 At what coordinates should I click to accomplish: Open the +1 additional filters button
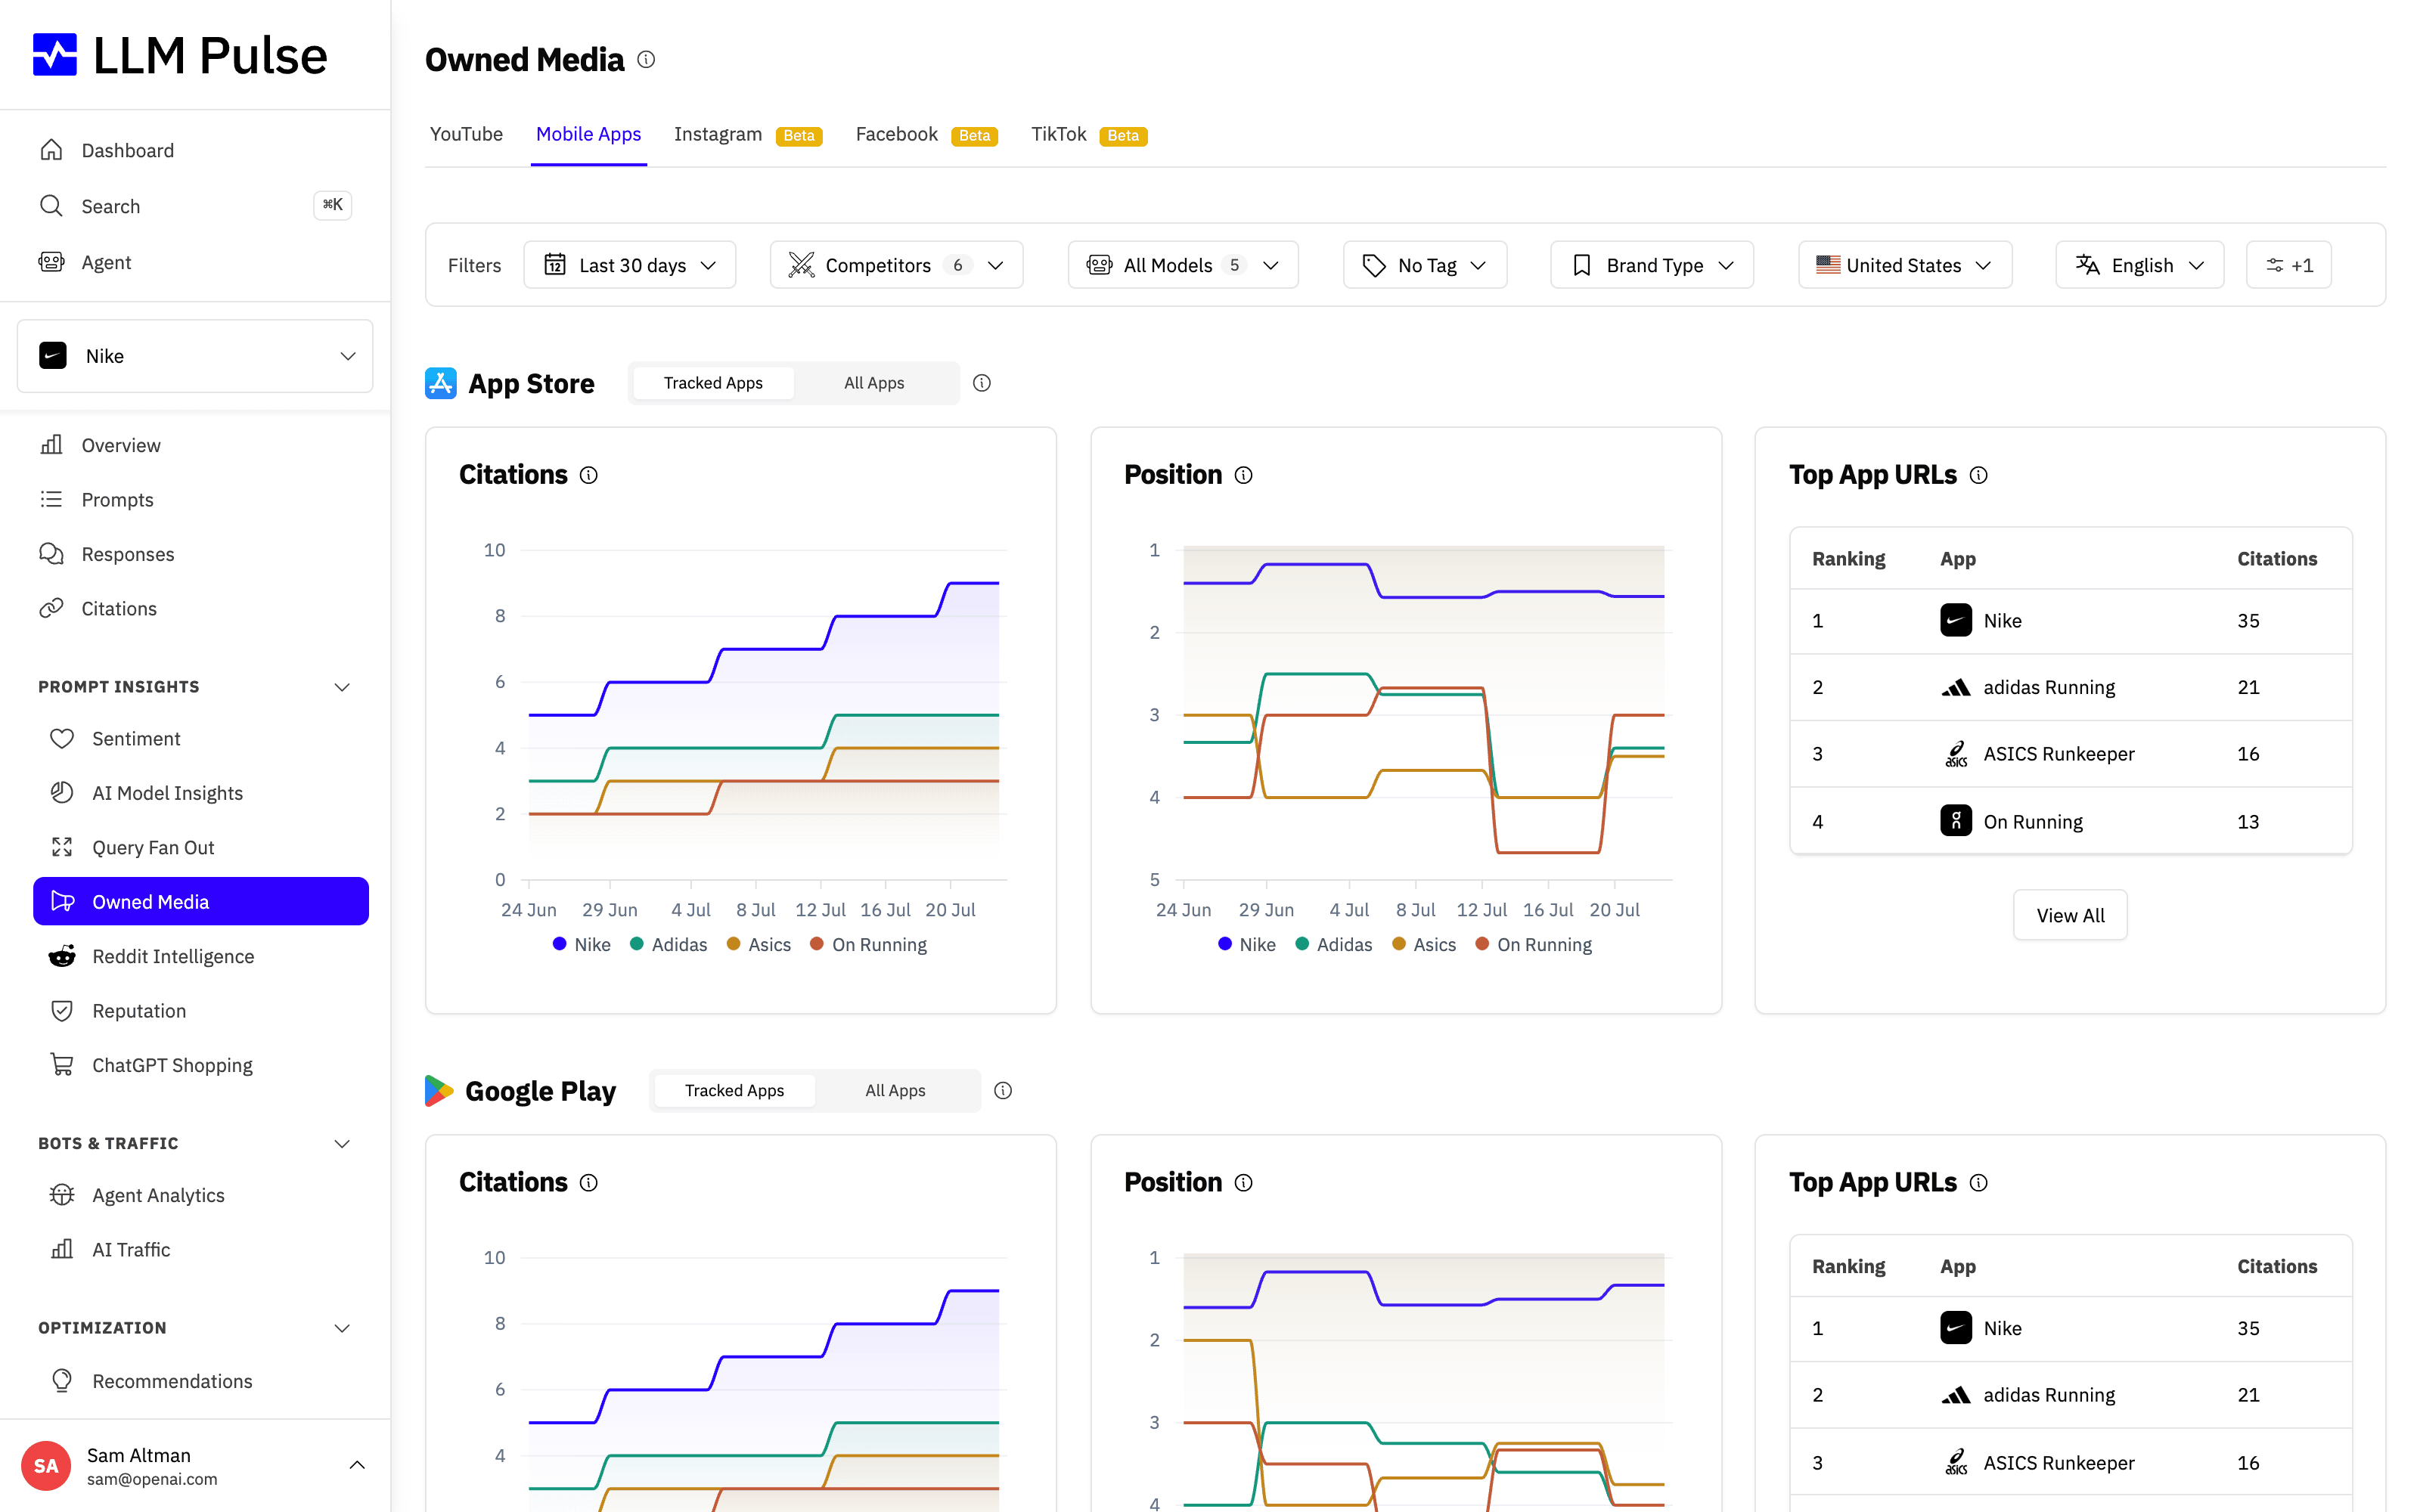pos(2288,265)
